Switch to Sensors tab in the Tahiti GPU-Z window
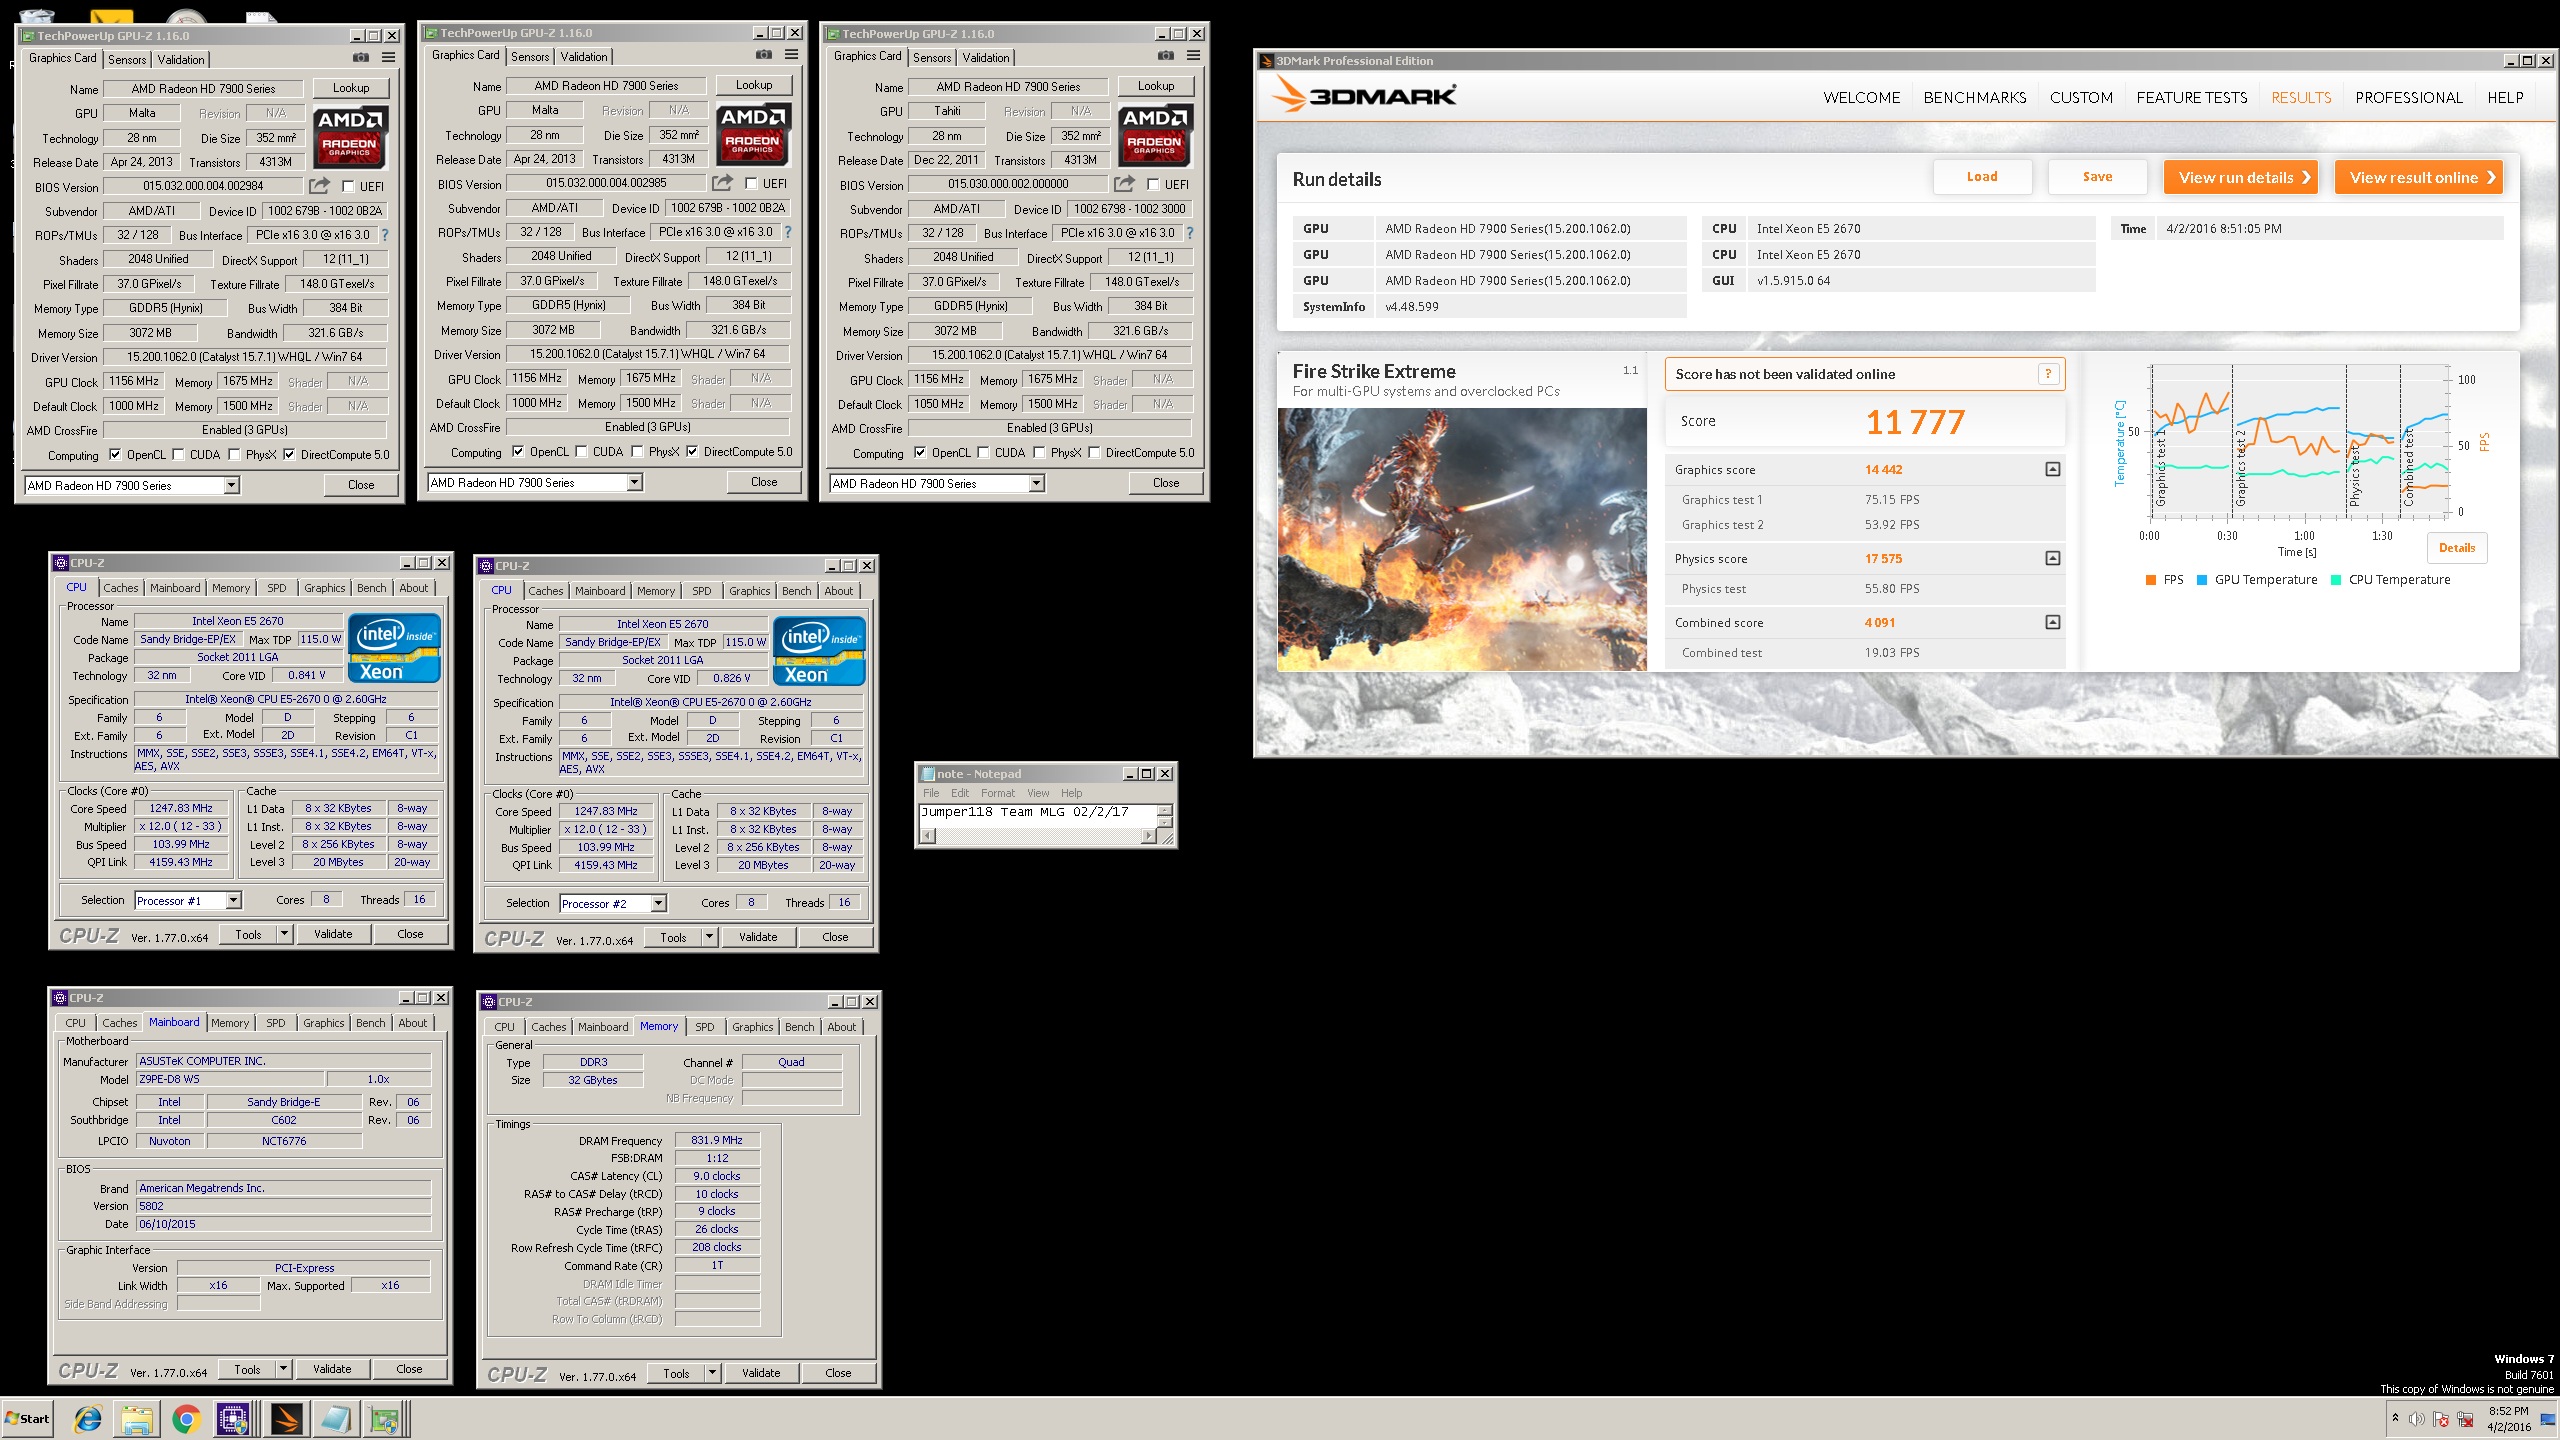The width and height of the screenshot is (2560, 1440). (932, 57)
